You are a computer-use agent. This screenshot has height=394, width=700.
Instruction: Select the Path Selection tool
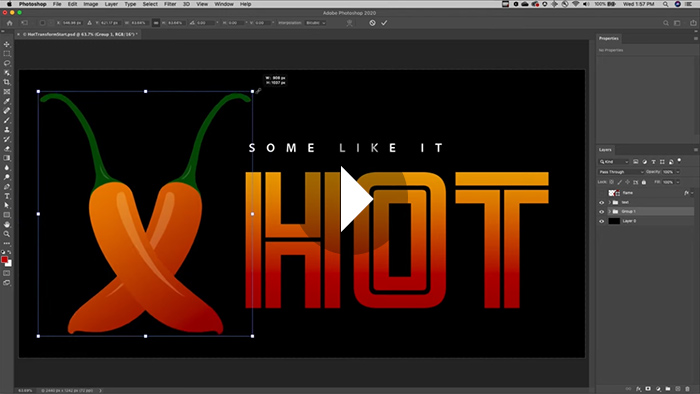(7, 206)
